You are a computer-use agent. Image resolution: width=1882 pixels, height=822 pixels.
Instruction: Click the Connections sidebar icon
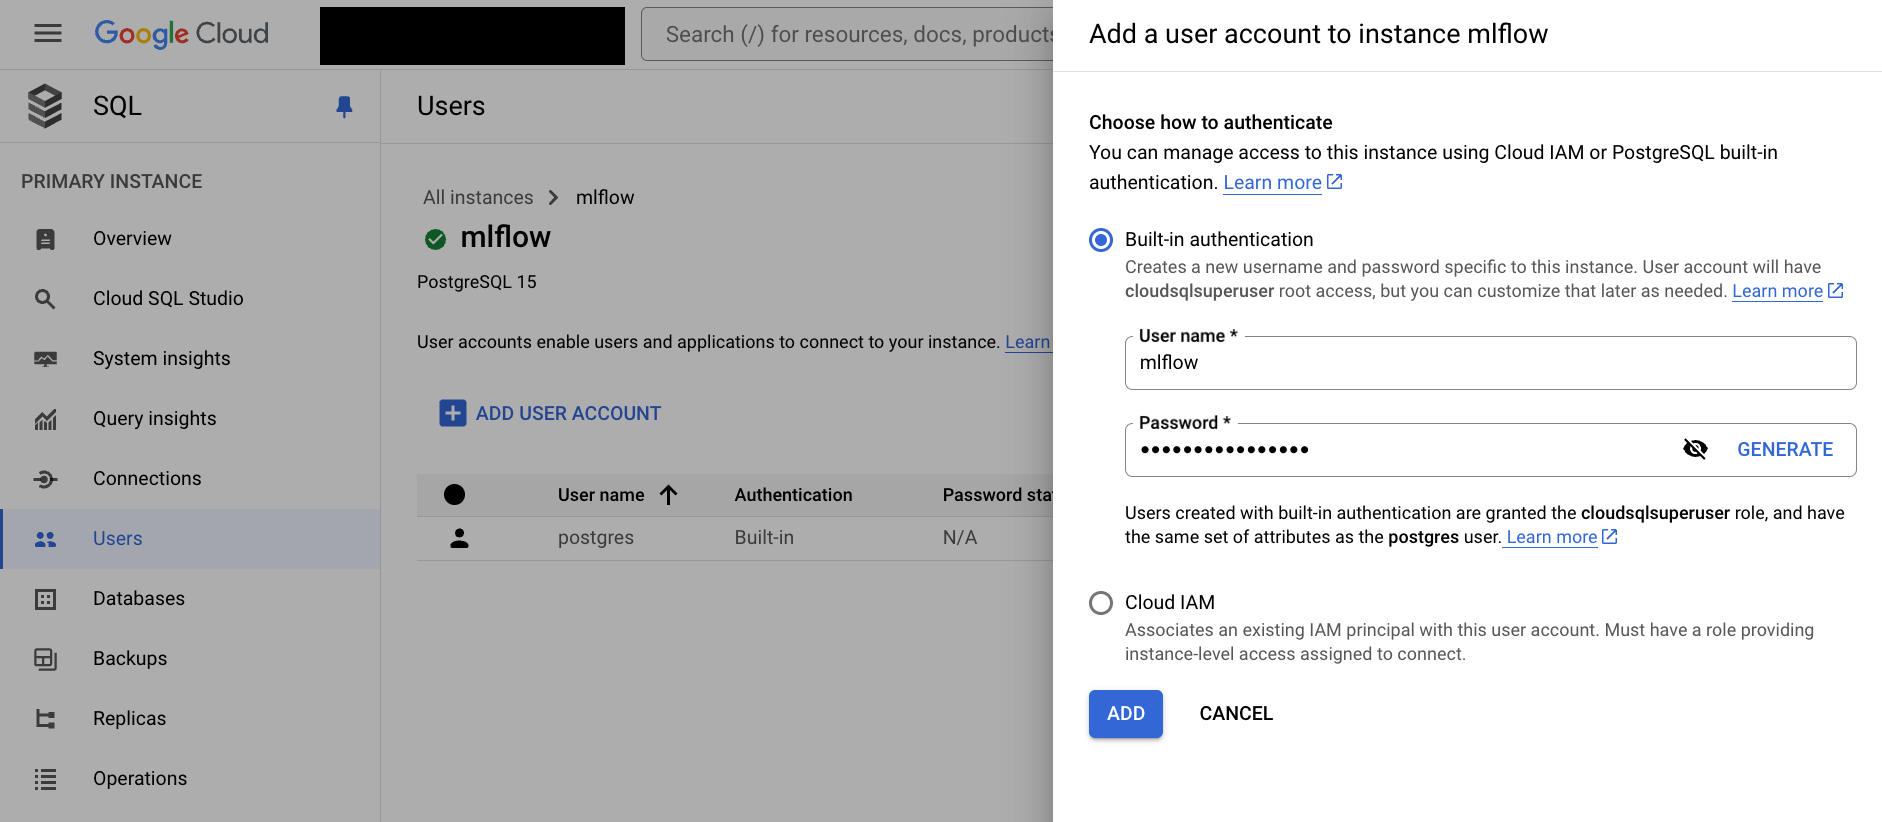click(45, 479)
